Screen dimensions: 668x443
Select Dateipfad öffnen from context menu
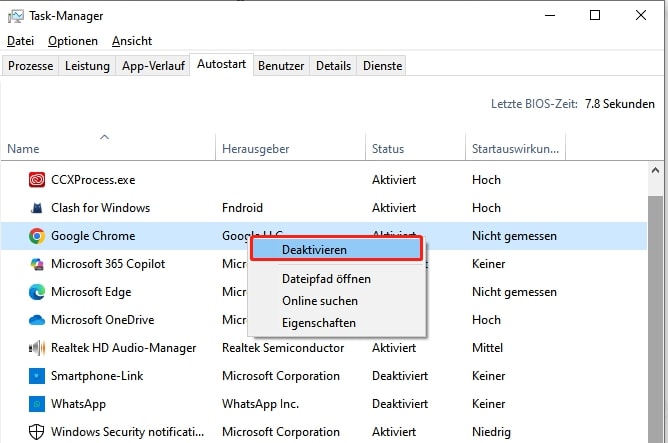326,279
